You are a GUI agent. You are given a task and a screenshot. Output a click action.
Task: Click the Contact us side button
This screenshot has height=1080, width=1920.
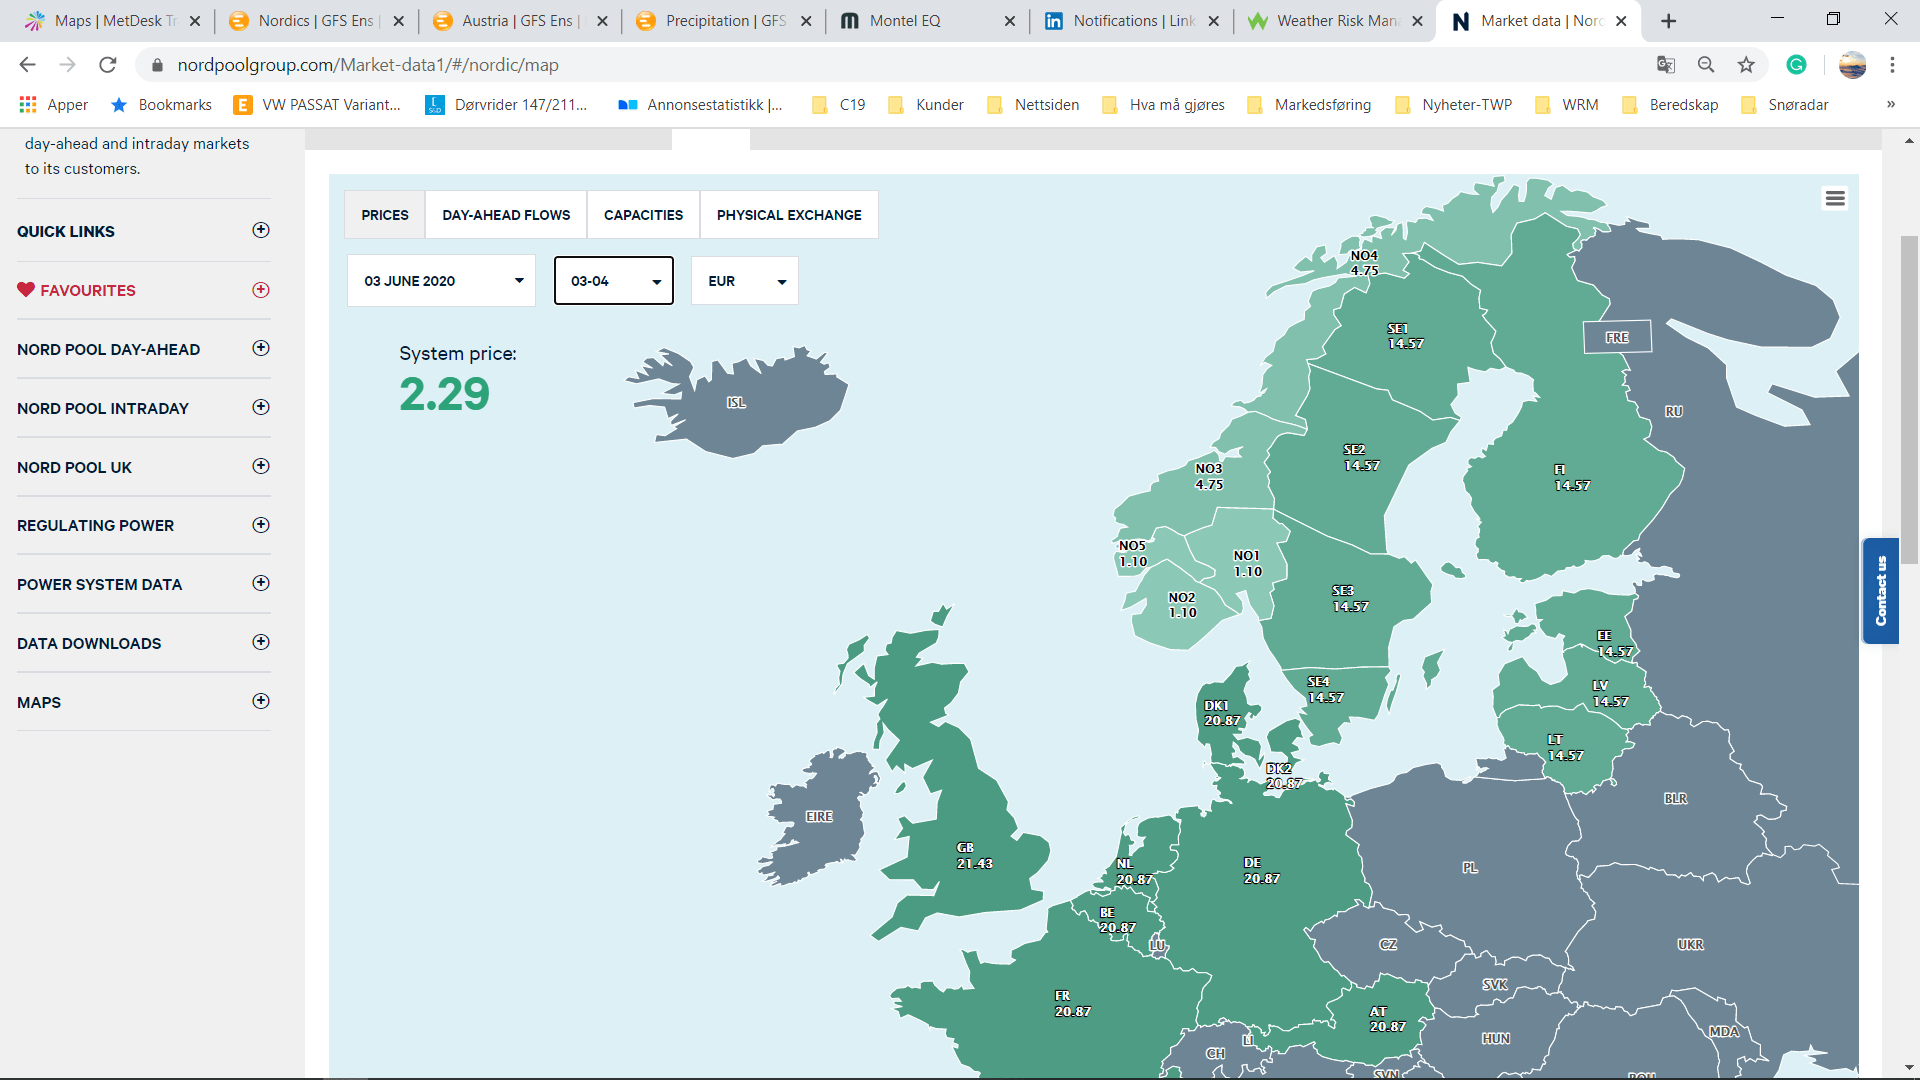click(x=1880, y=591)
